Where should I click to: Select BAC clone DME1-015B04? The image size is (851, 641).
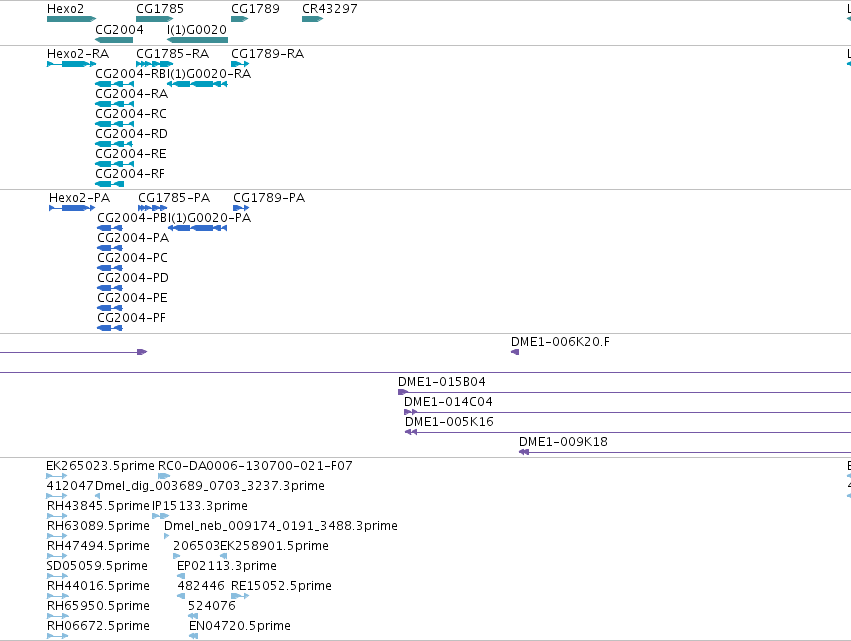tap(442, 382)
